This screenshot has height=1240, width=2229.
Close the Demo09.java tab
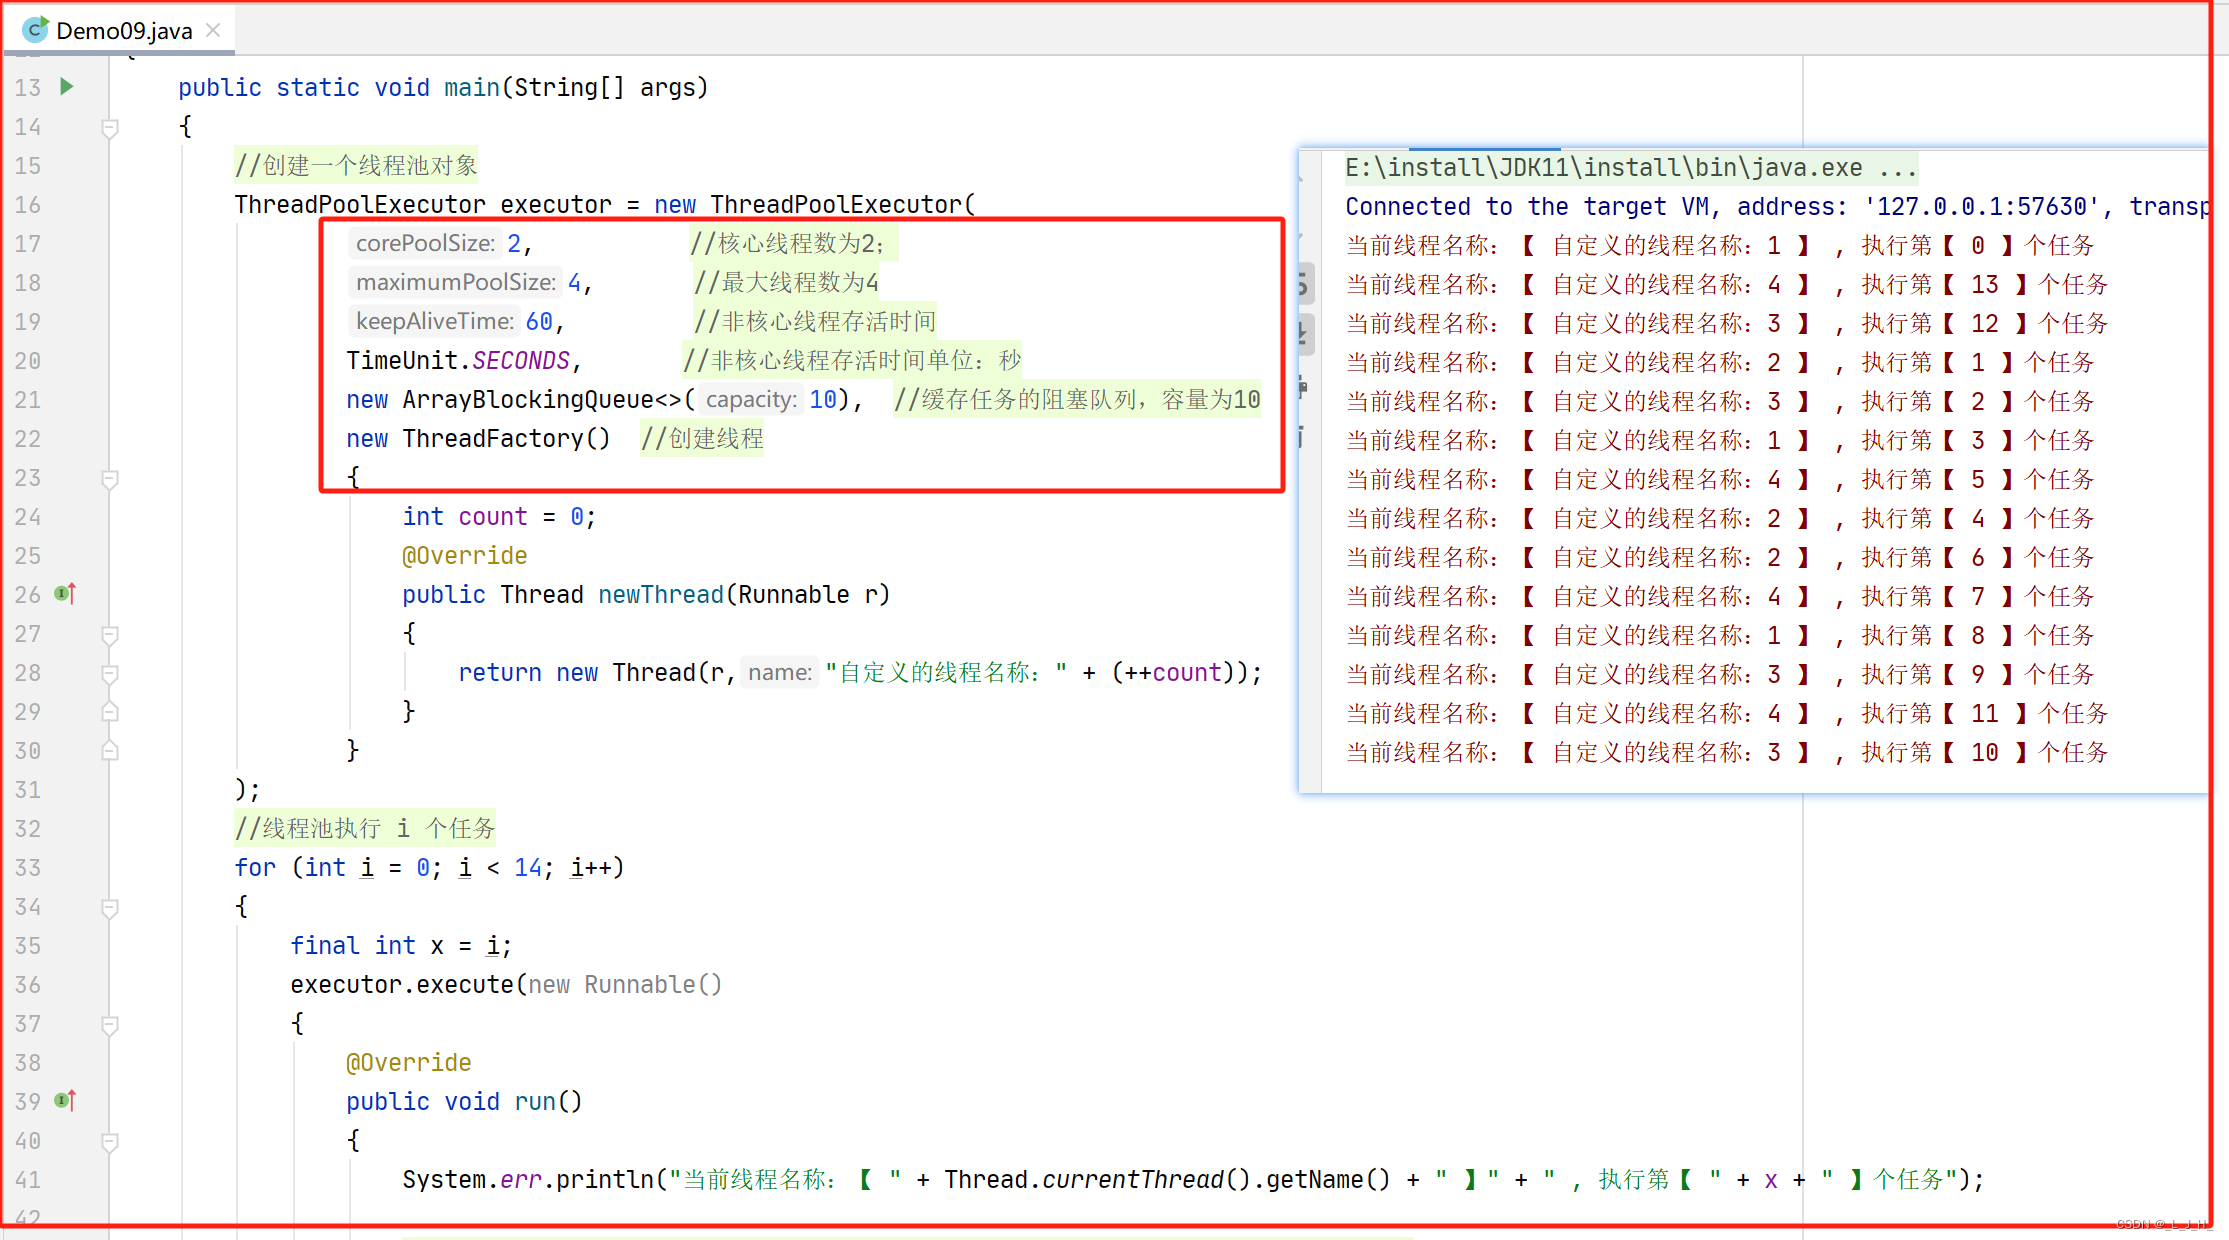213,31
